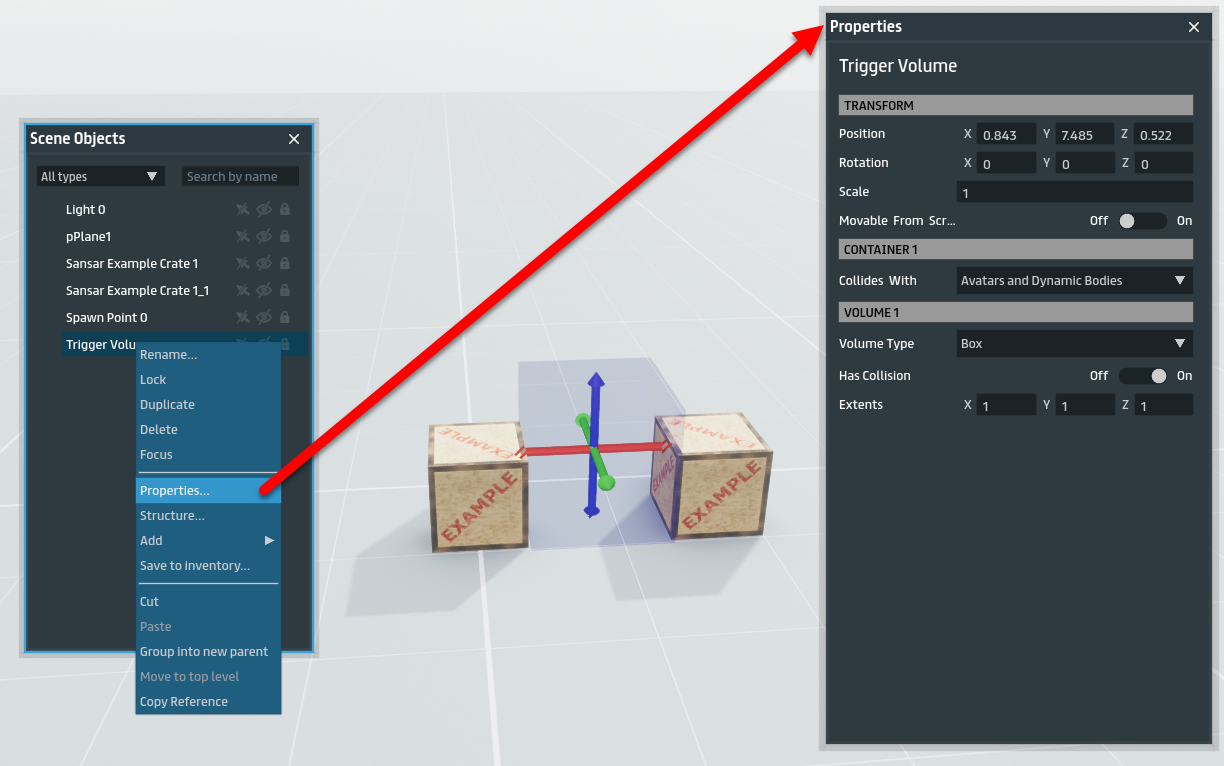
Task: Click the selection-disabled icon for Light 0
Action: 243,210
